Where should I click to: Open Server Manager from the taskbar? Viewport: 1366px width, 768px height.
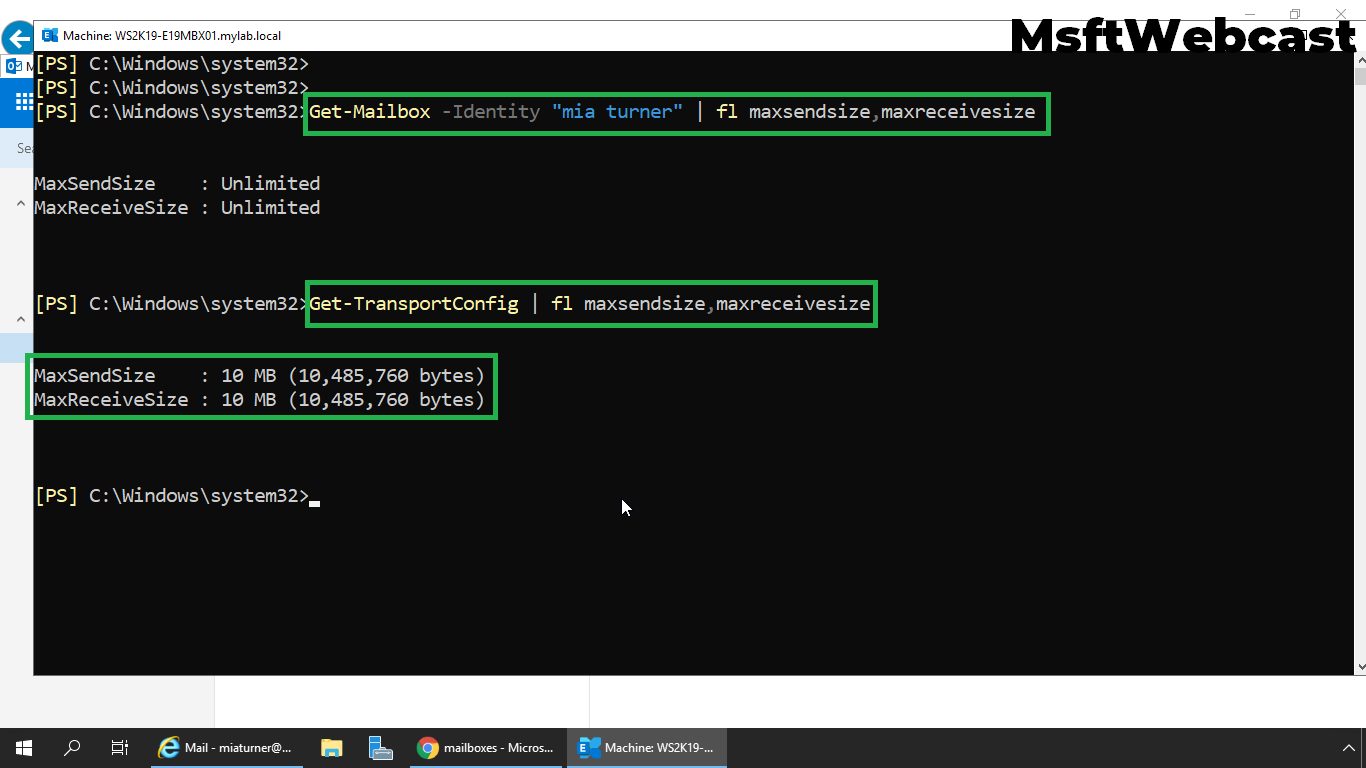pos(379,747)
